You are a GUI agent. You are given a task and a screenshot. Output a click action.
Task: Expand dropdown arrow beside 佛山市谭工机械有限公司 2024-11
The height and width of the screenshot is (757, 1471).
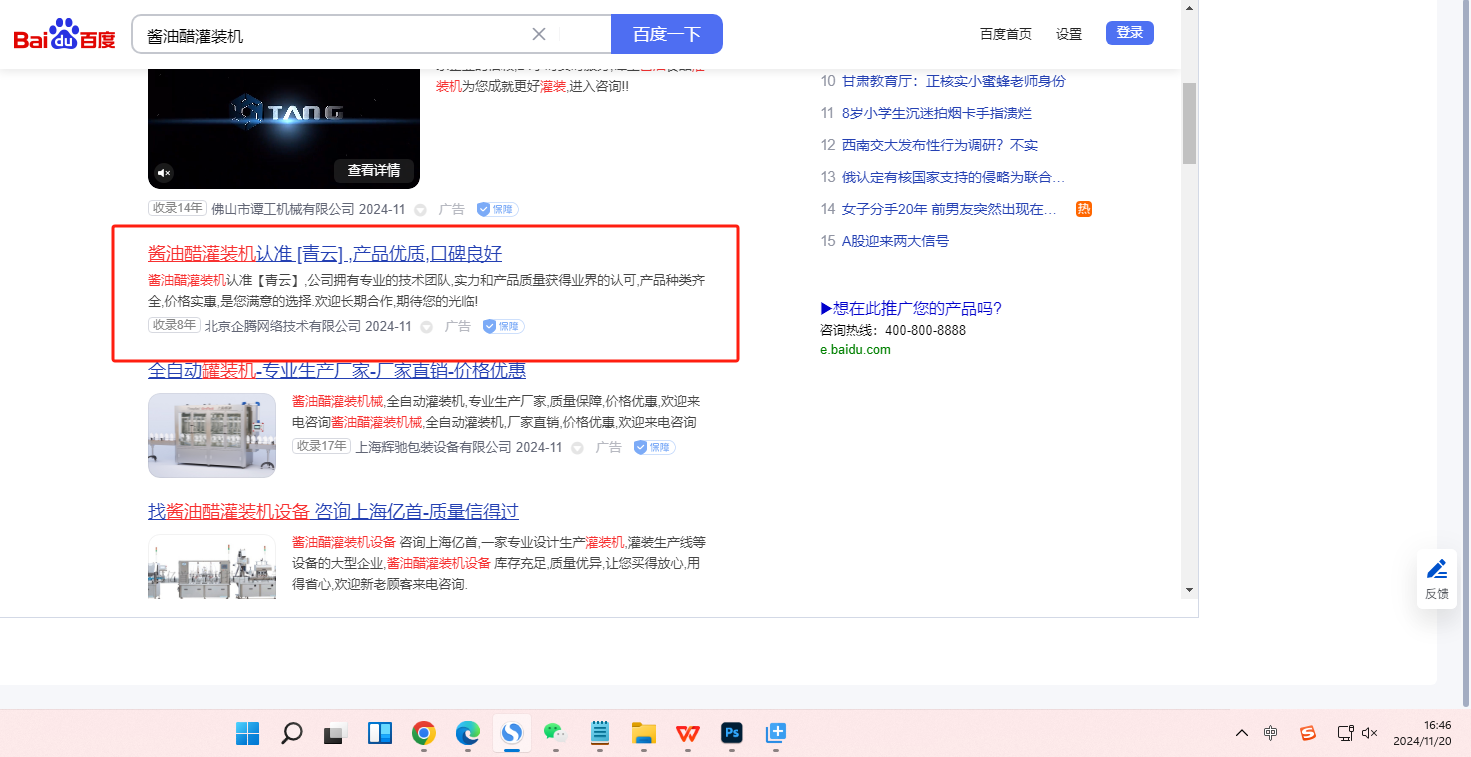(420, 210)
